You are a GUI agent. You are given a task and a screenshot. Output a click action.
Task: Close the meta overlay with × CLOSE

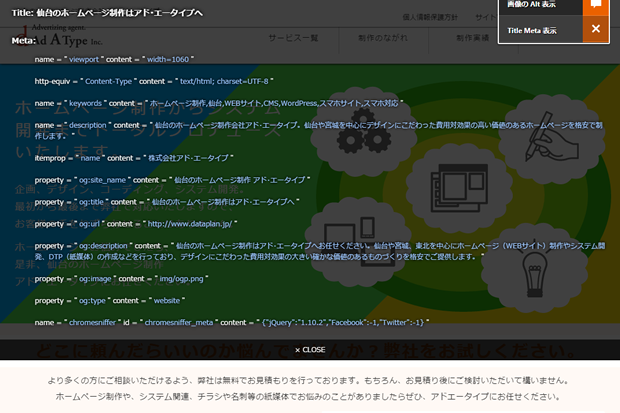310,350
